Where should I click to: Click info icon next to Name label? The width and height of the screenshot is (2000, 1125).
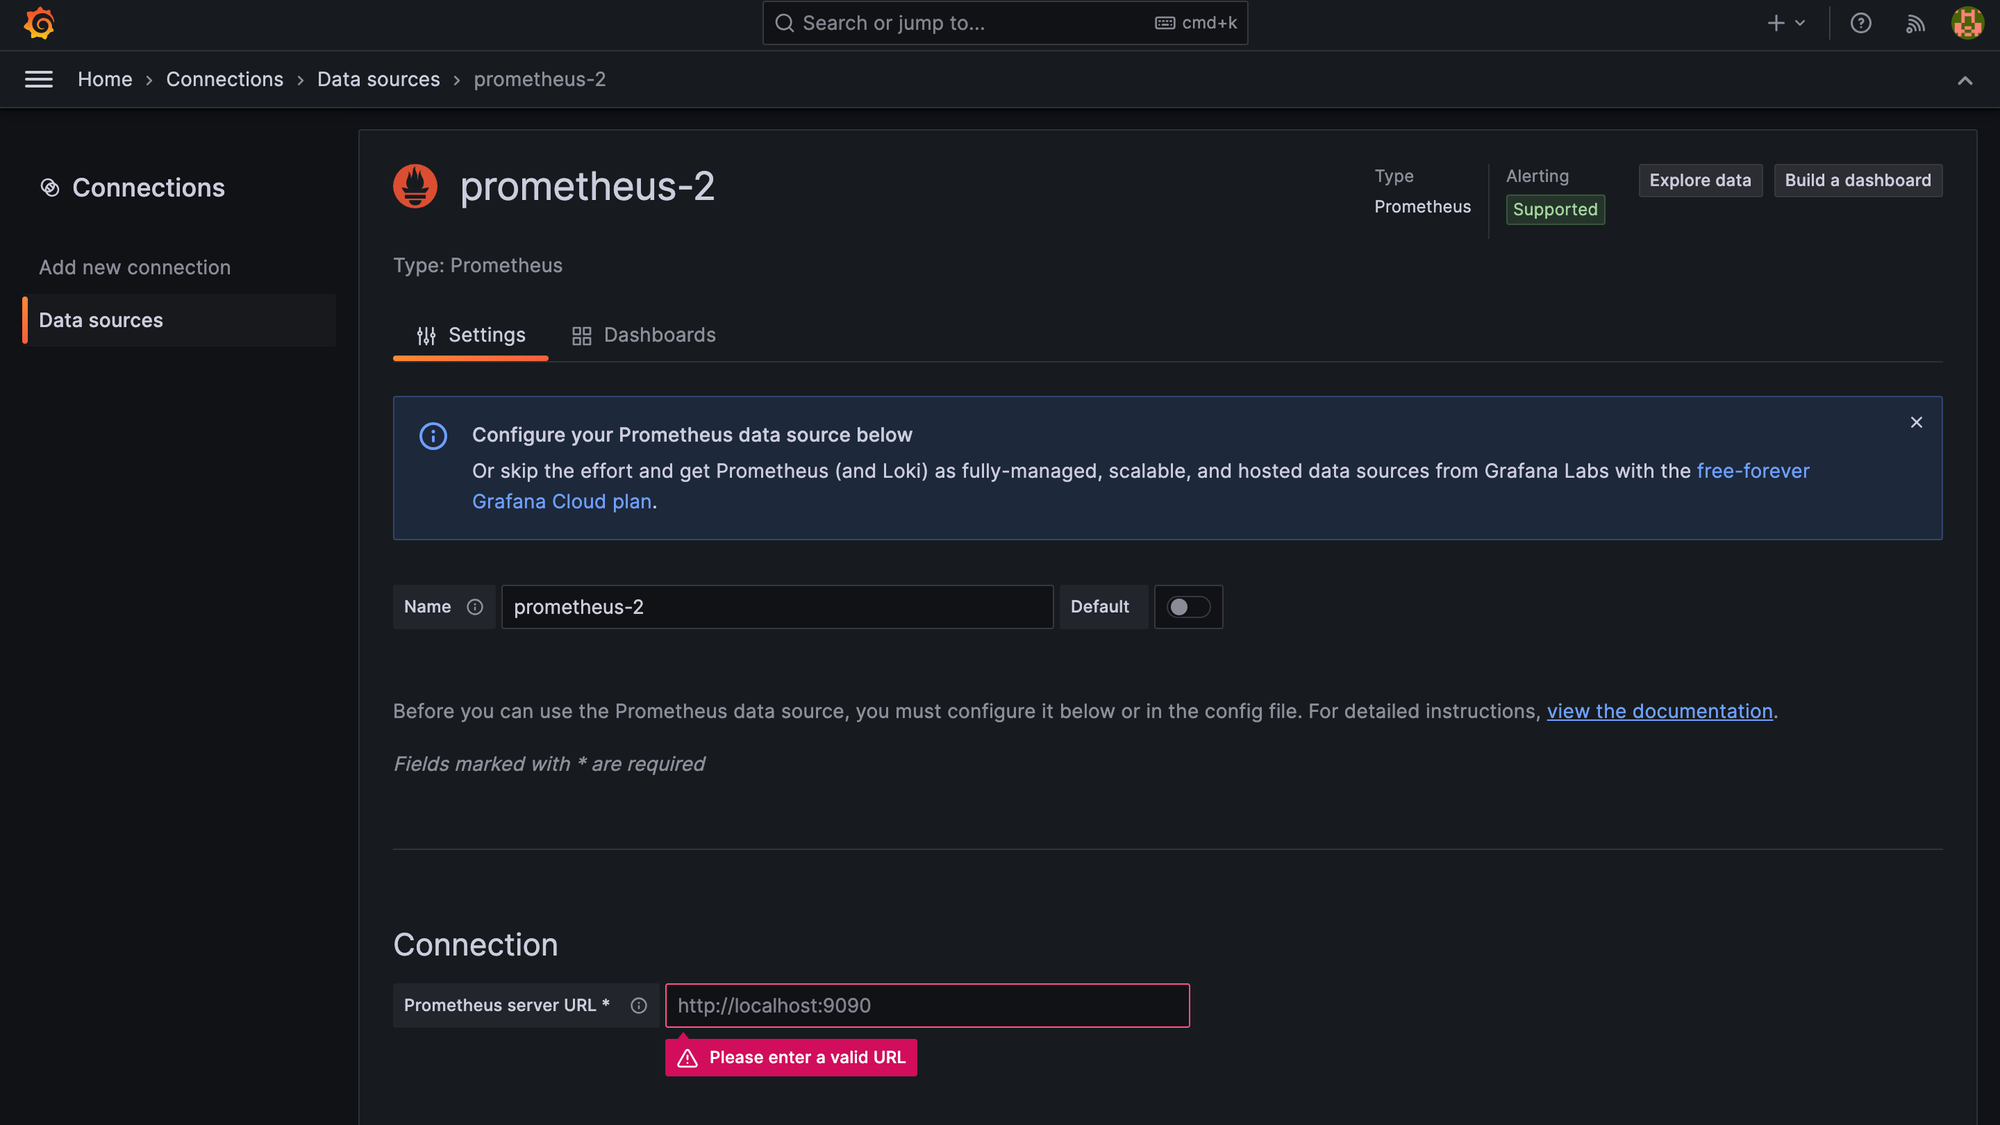click(x=475, y=607)
